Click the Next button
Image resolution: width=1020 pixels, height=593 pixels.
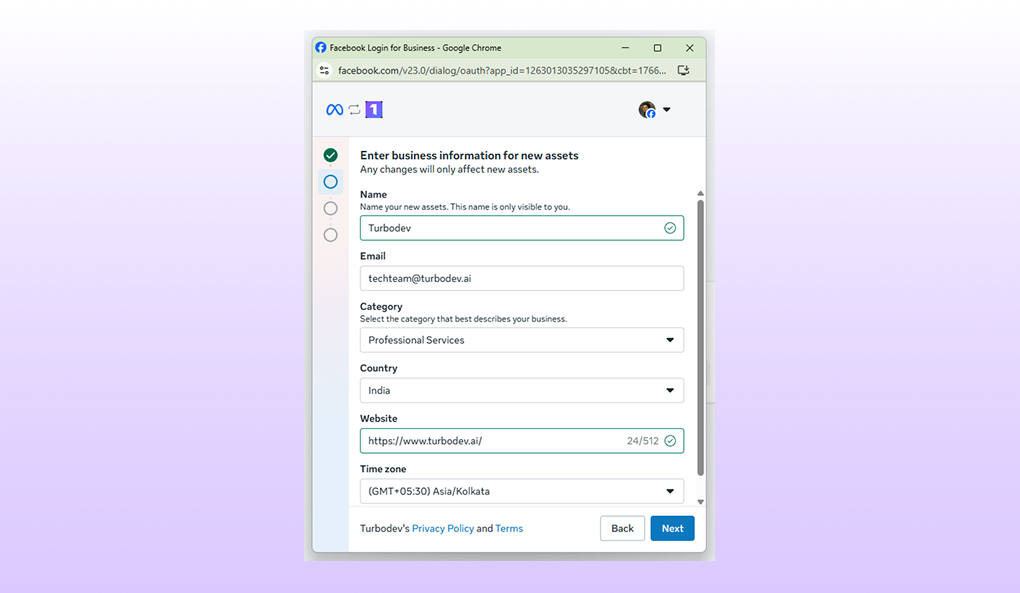pos(673,529)
